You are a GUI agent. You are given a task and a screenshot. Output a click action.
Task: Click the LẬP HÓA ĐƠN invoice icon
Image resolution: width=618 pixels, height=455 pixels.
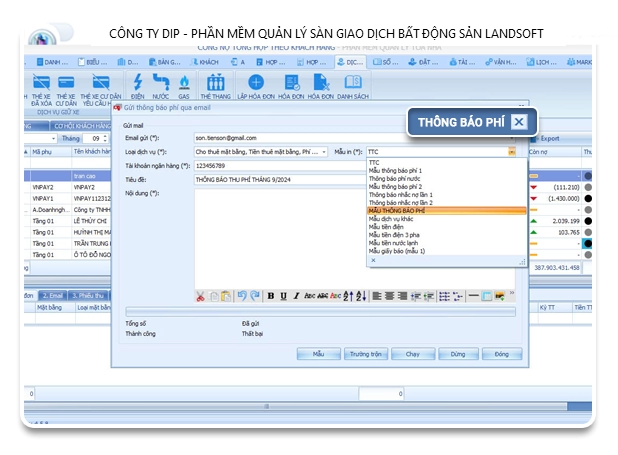click(256, 85)
